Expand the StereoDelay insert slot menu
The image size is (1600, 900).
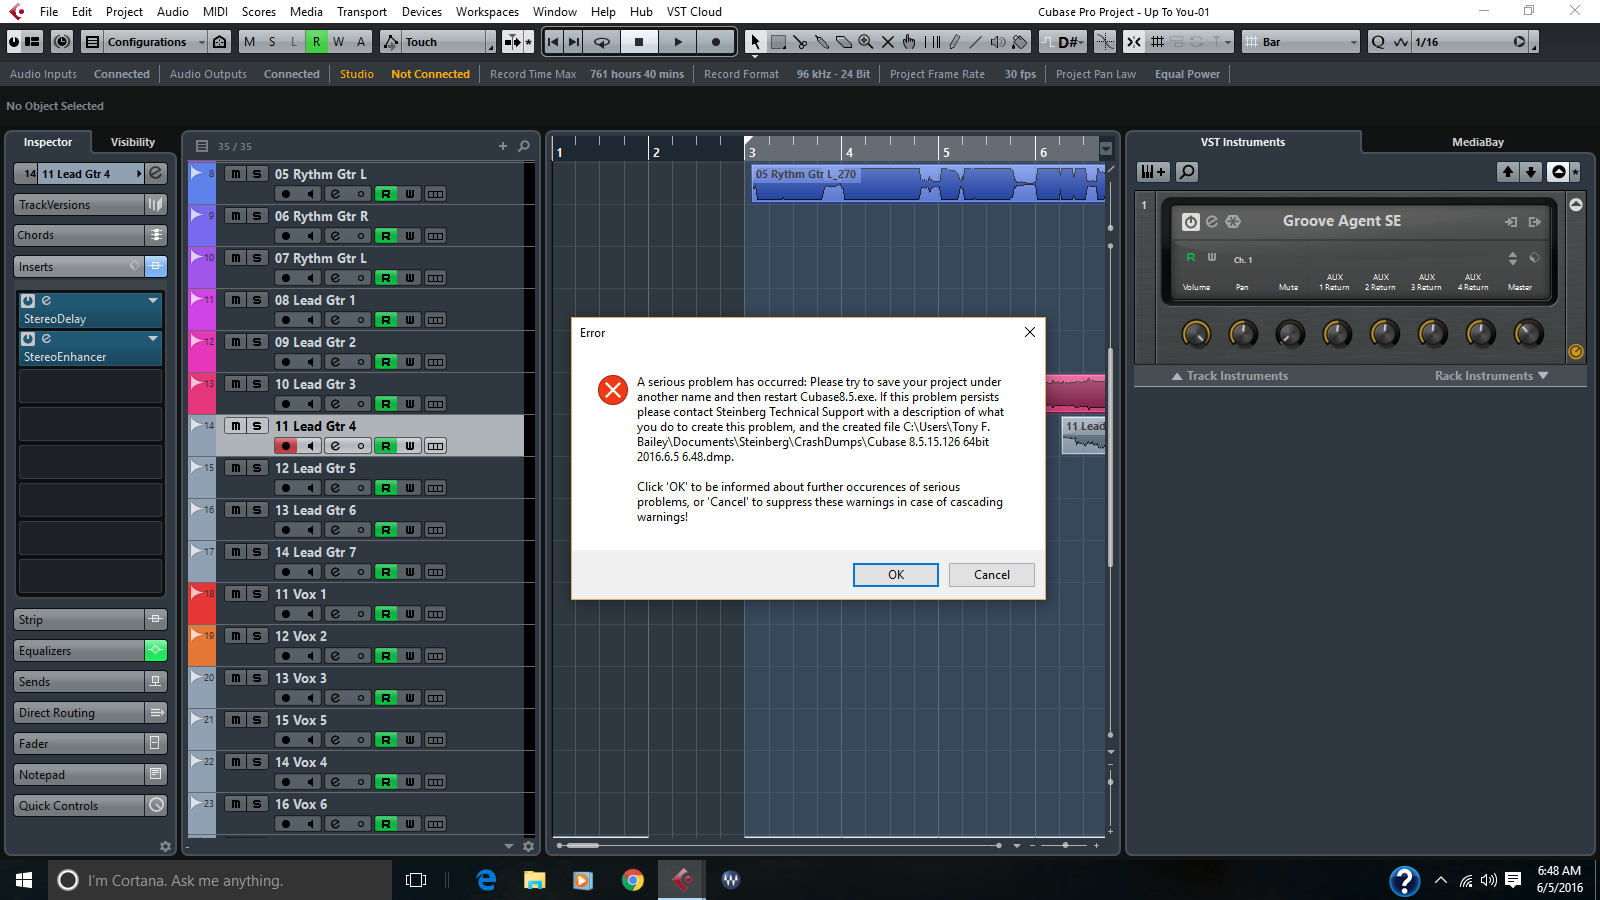tap(153, 300)
